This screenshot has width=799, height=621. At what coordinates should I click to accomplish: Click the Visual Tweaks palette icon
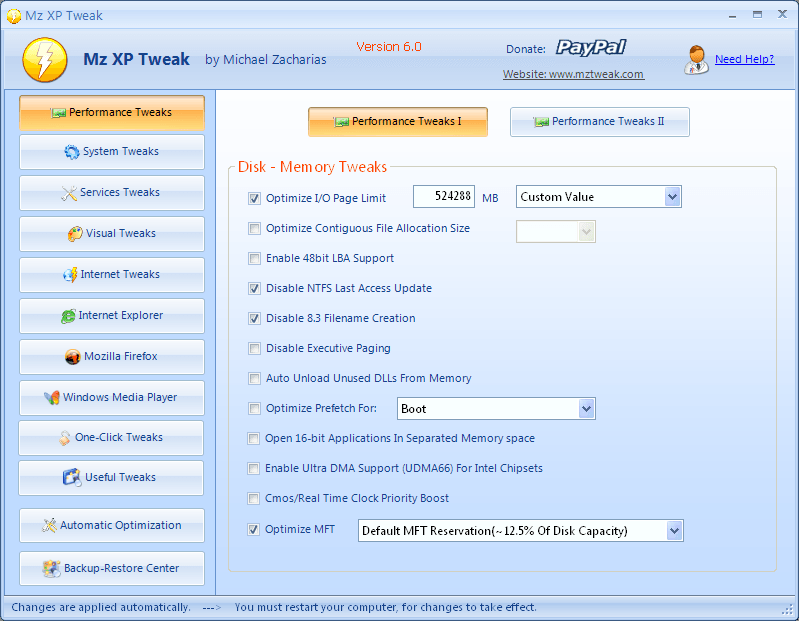(75, 234)
